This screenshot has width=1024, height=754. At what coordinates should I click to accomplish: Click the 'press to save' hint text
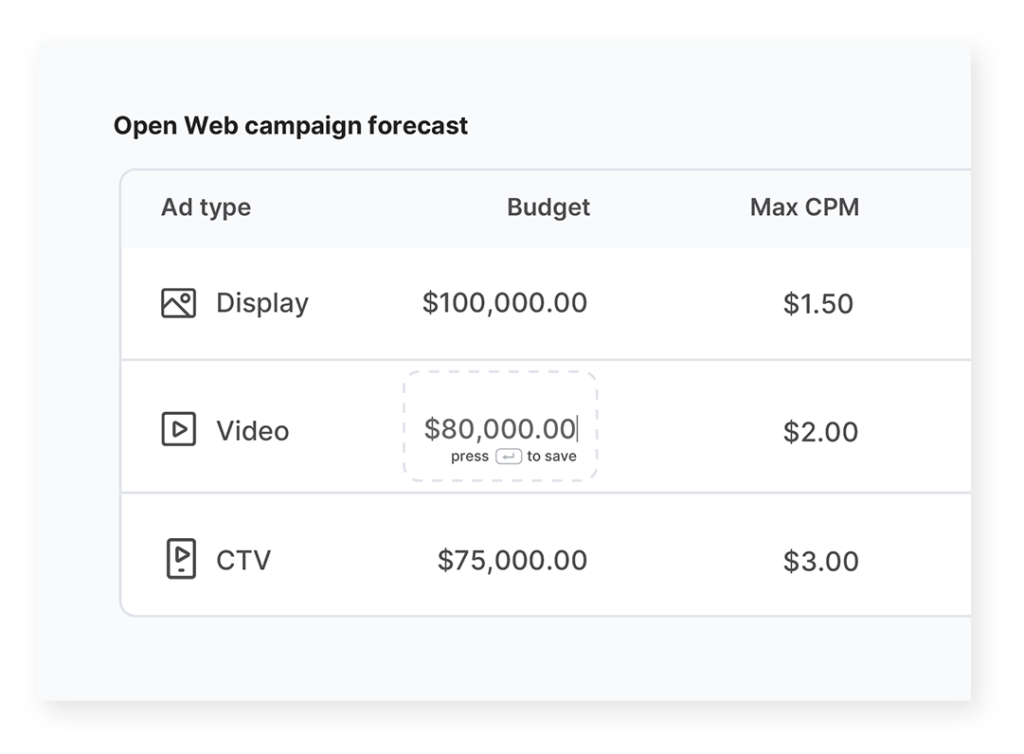[513, 455]
